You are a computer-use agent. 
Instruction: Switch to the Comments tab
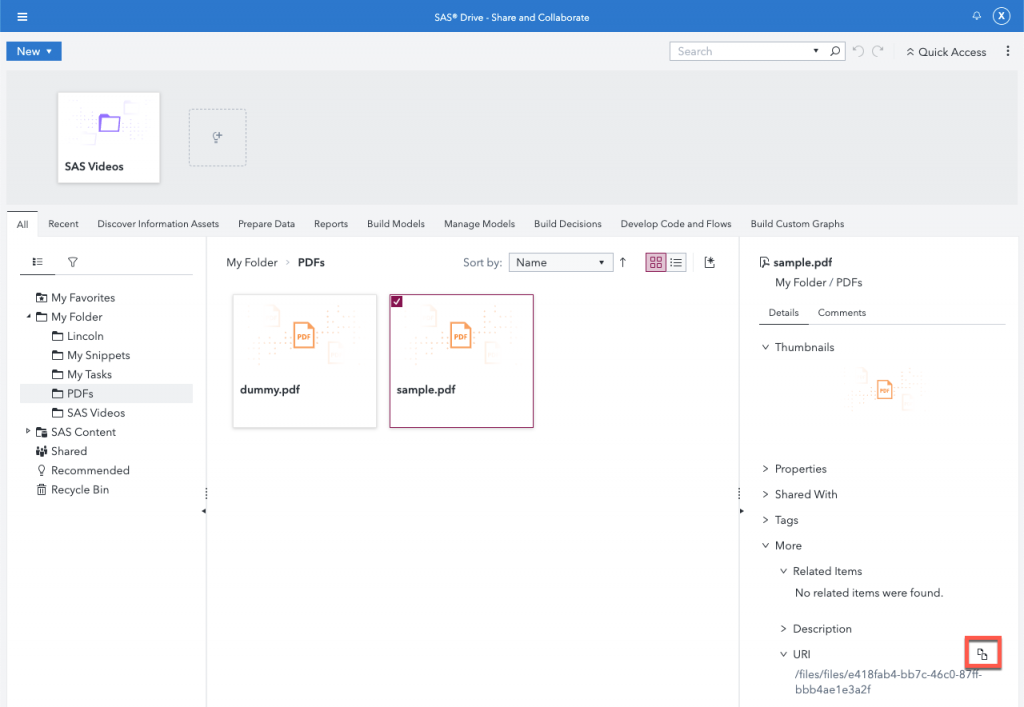841,312
